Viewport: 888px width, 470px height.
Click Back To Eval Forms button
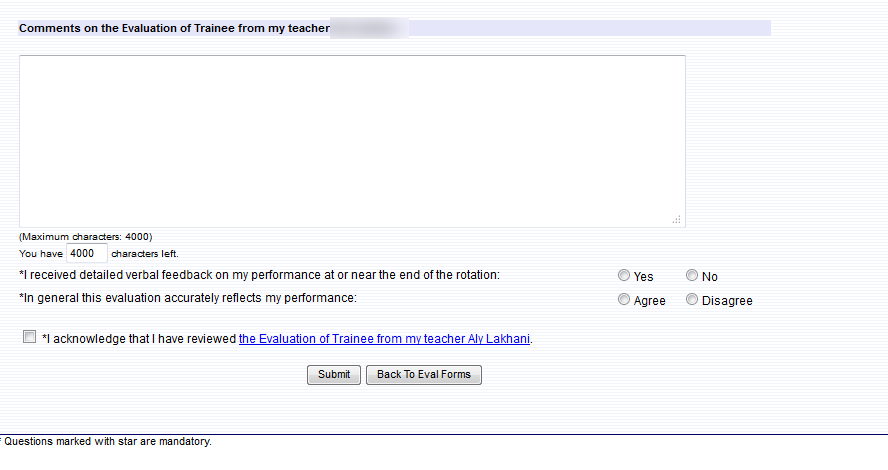point(424,374)
